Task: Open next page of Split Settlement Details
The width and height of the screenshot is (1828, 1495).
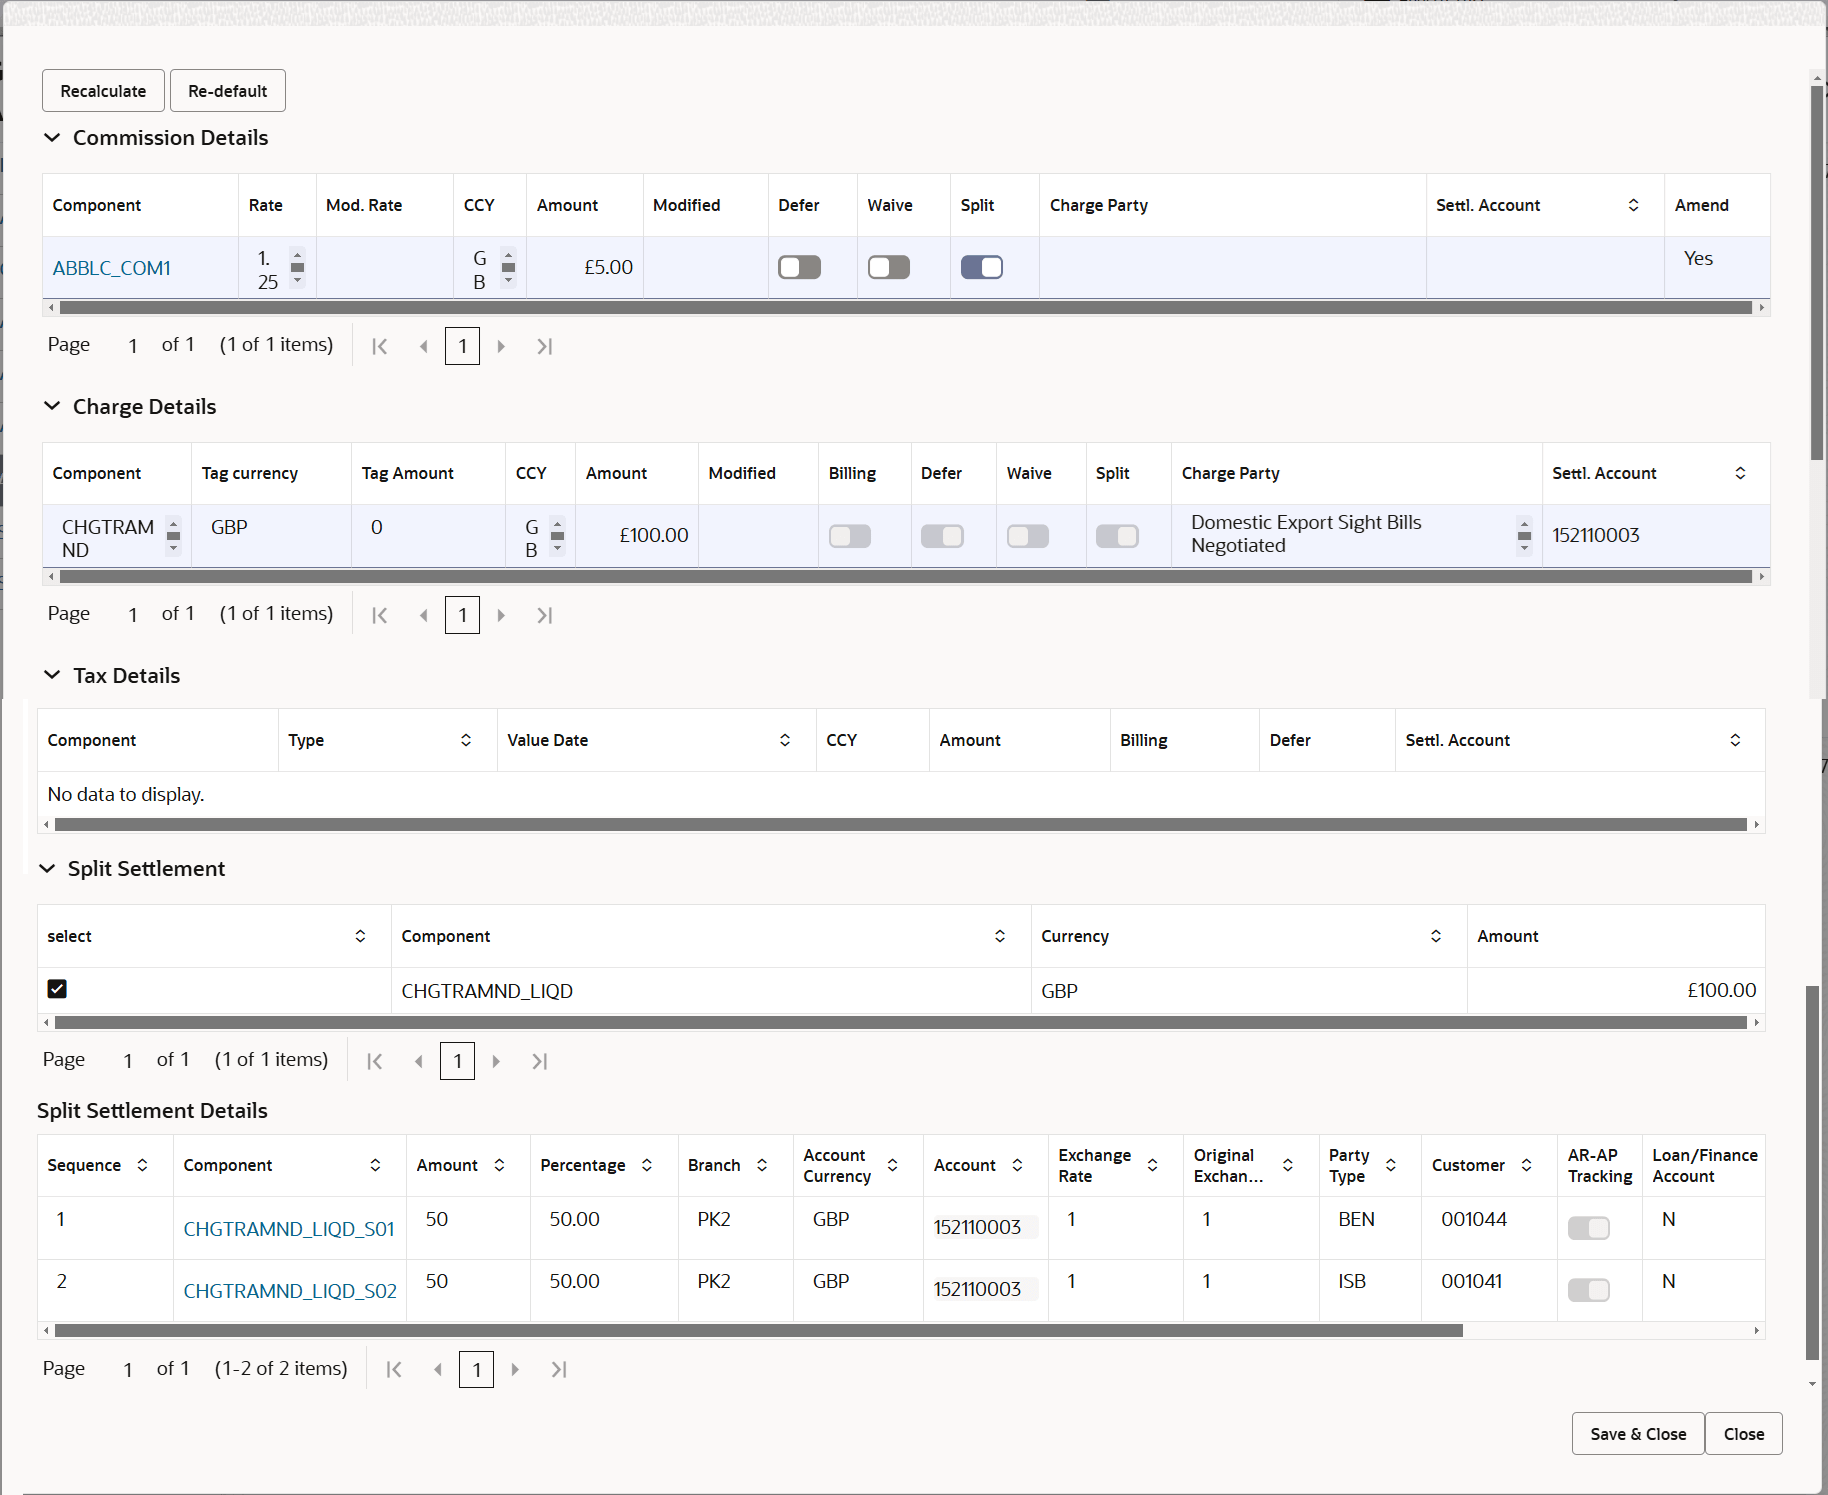Action: point(516,1369)
